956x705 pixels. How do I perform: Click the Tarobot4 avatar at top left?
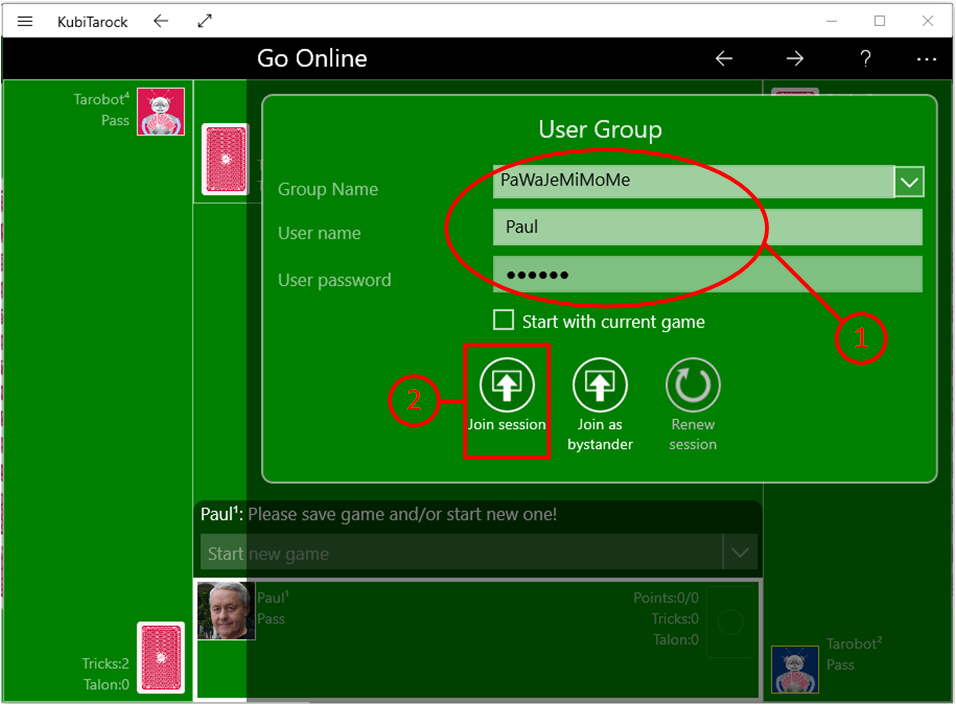160,111
